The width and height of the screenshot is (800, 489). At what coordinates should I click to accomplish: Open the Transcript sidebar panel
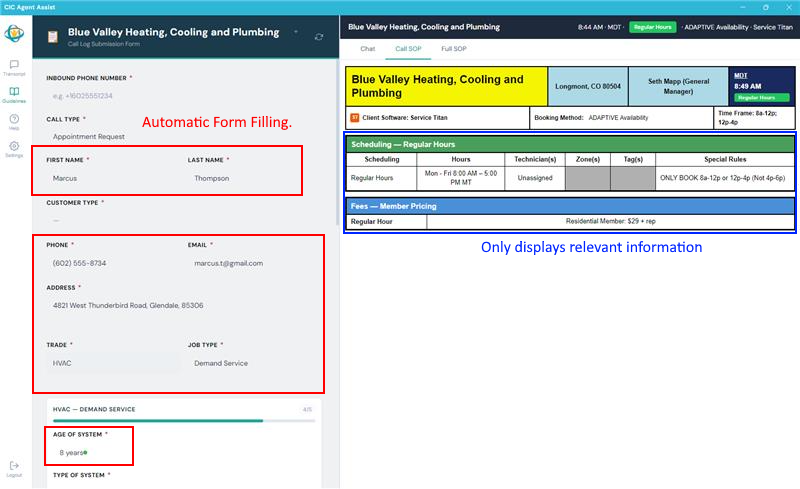point(14,67)
